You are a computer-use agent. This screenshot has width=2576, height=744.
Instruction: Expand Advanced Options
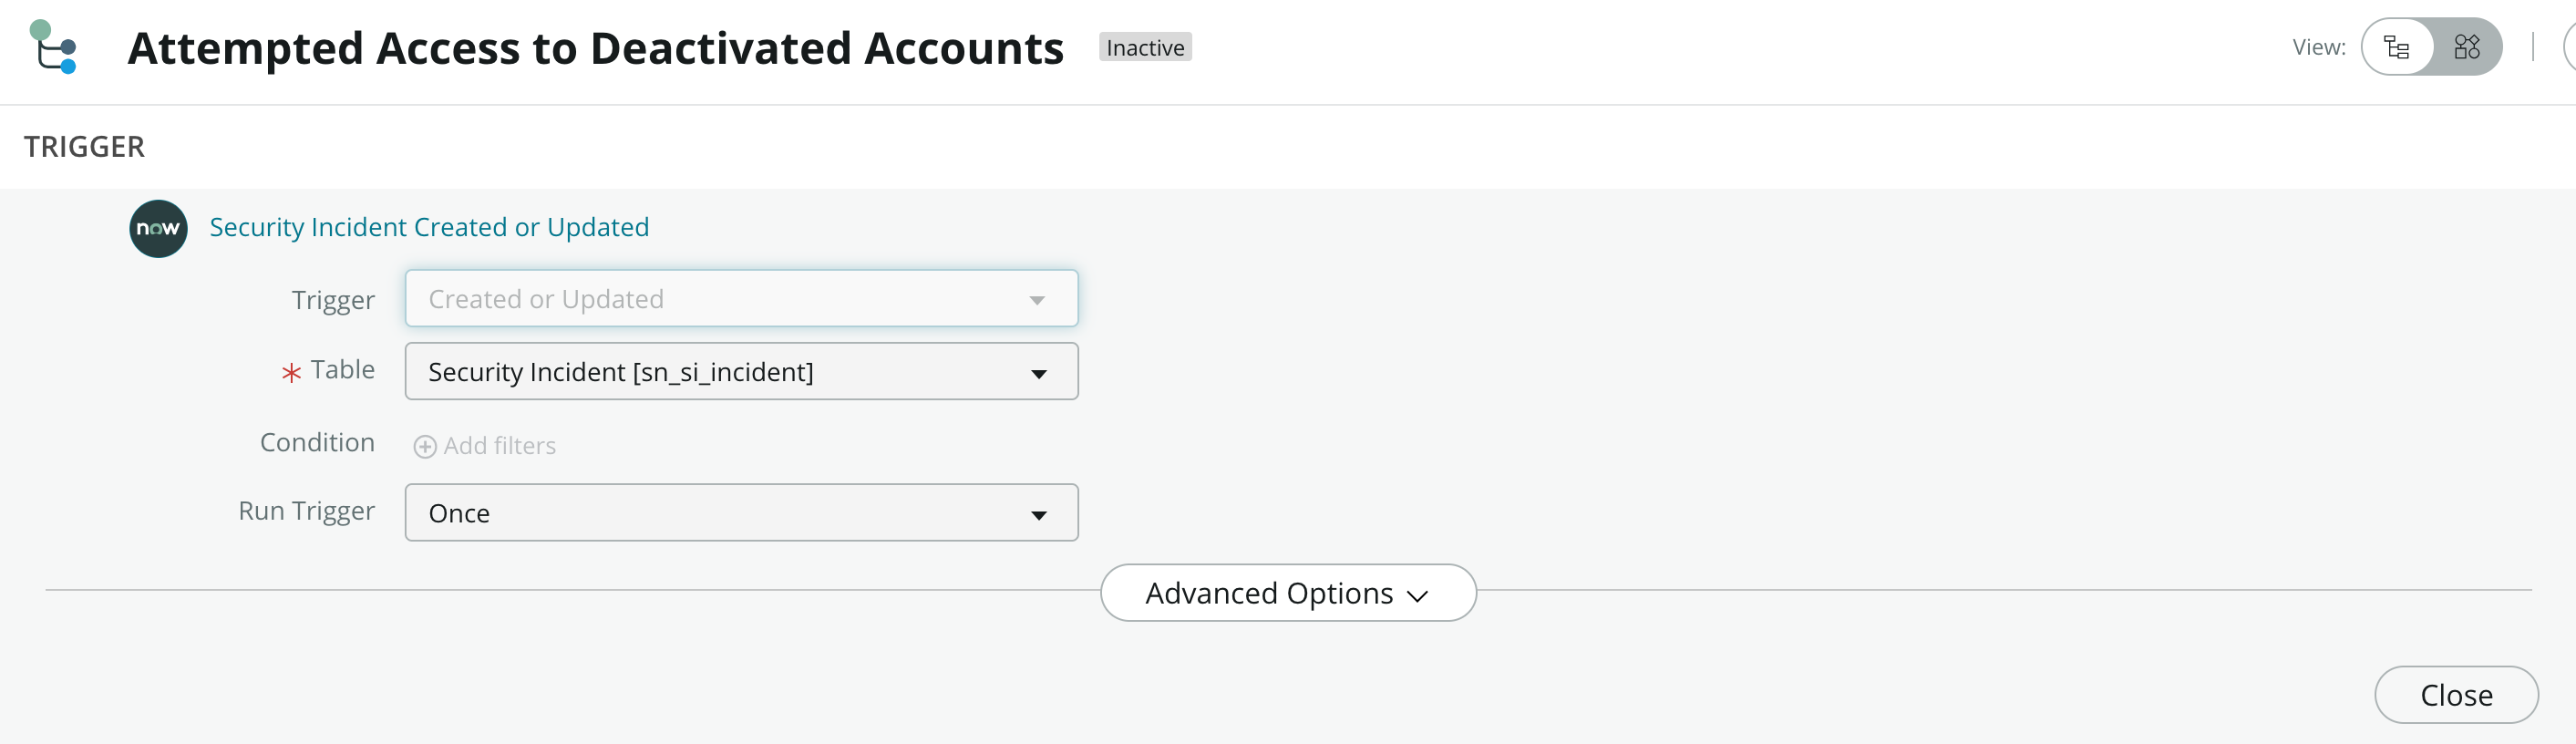(x=1288, y=593)
